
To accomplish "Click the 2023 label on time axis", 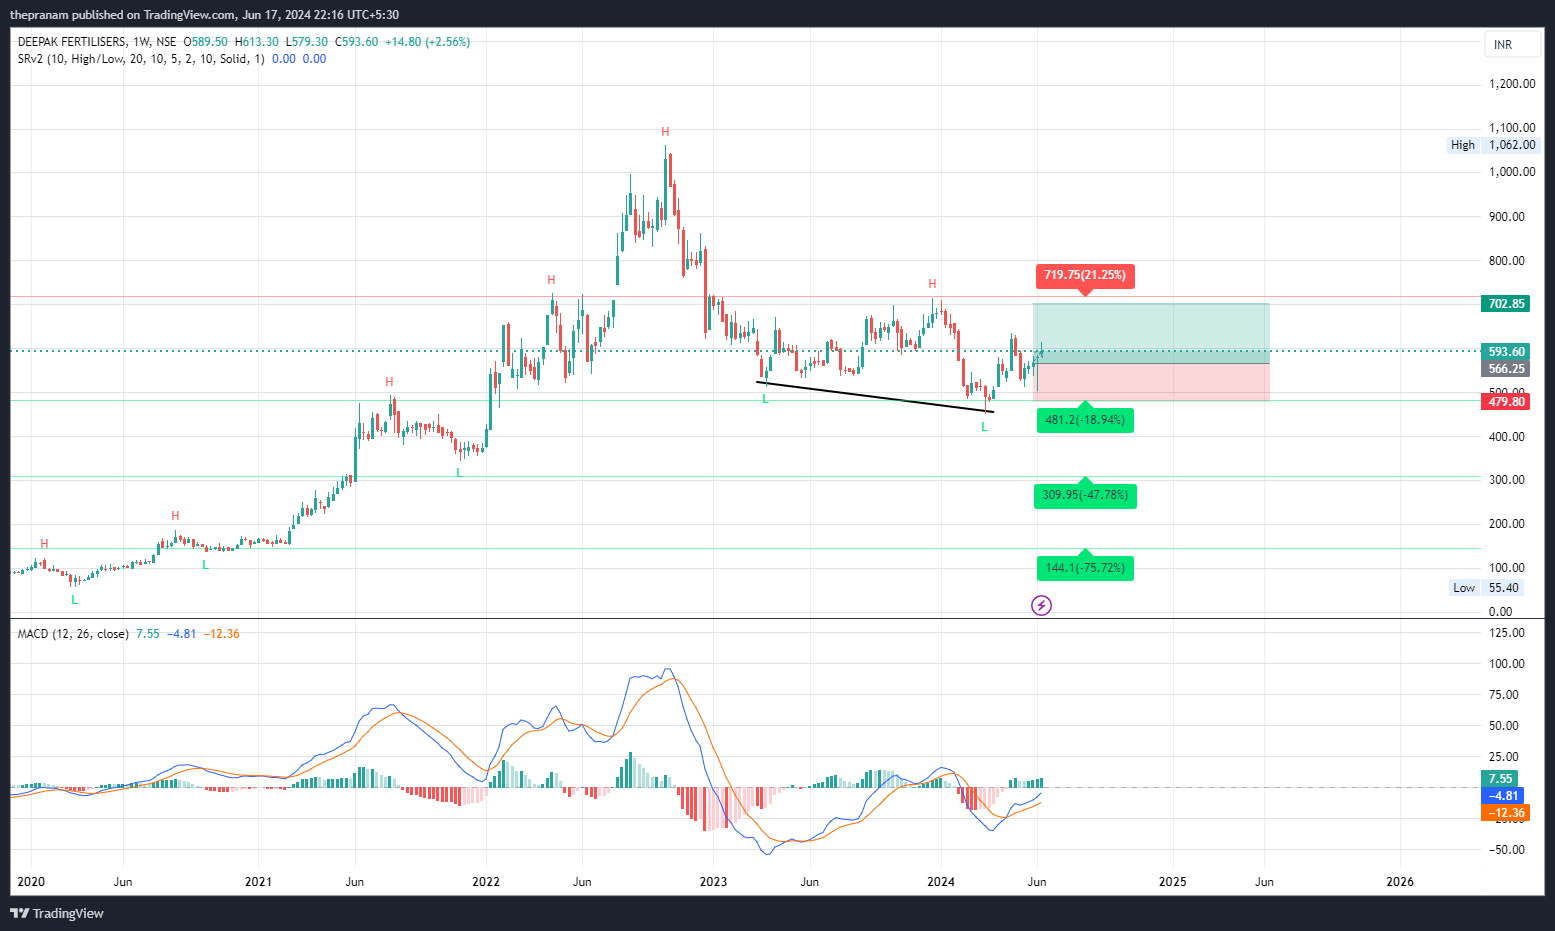I will point(713,882).
